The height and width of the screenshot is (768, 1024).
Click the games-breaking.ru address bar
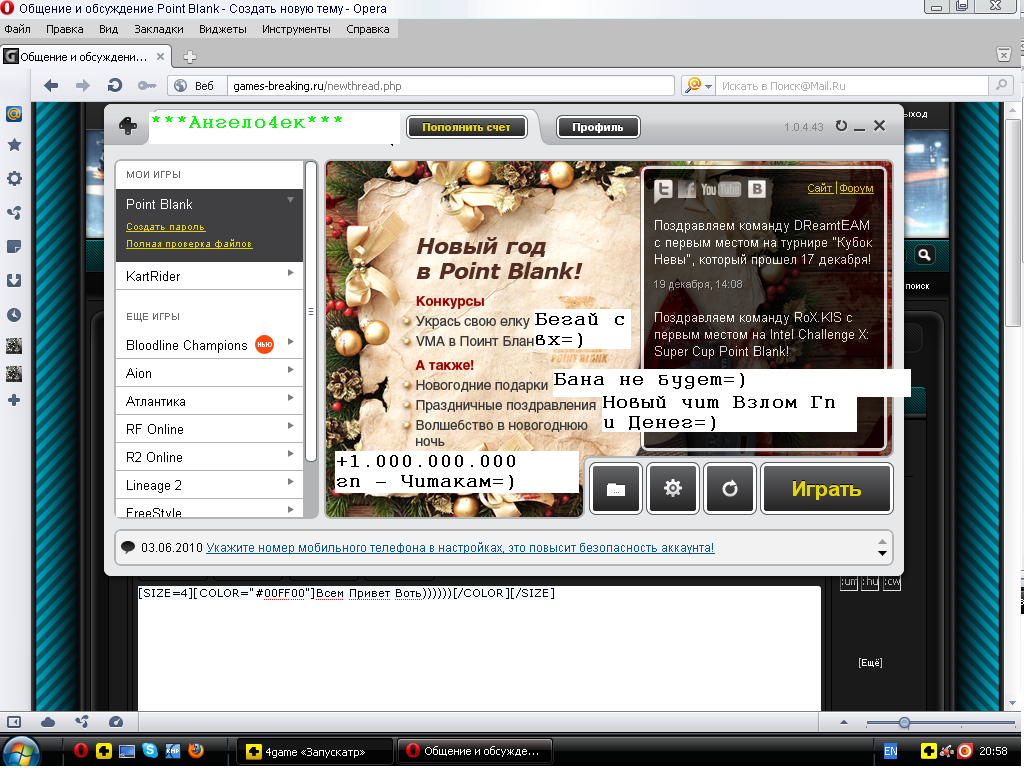451,86
